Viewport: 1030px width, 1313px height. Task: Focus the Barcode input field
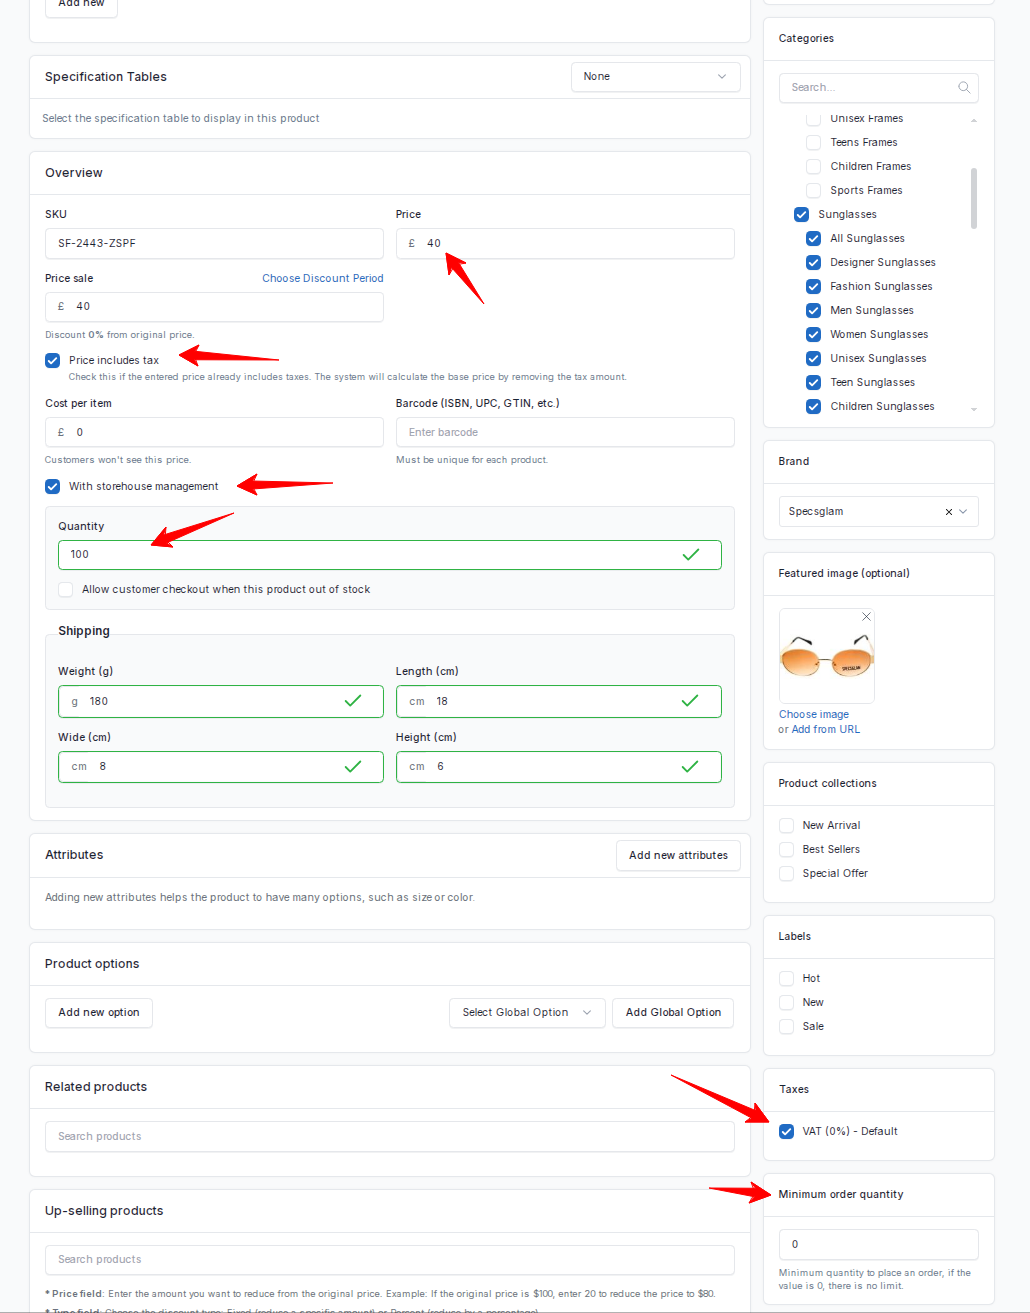[565, 433]
